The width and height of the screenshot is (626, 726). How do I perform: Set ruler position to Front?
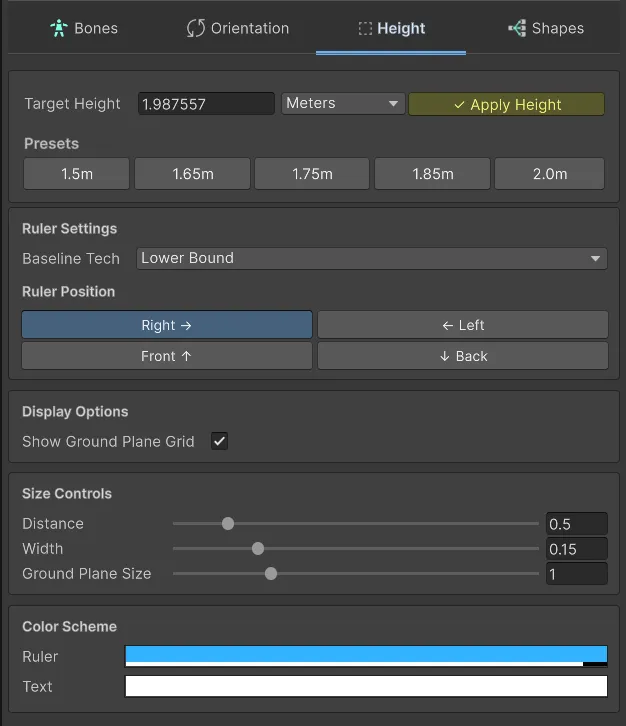pos(167,356)
